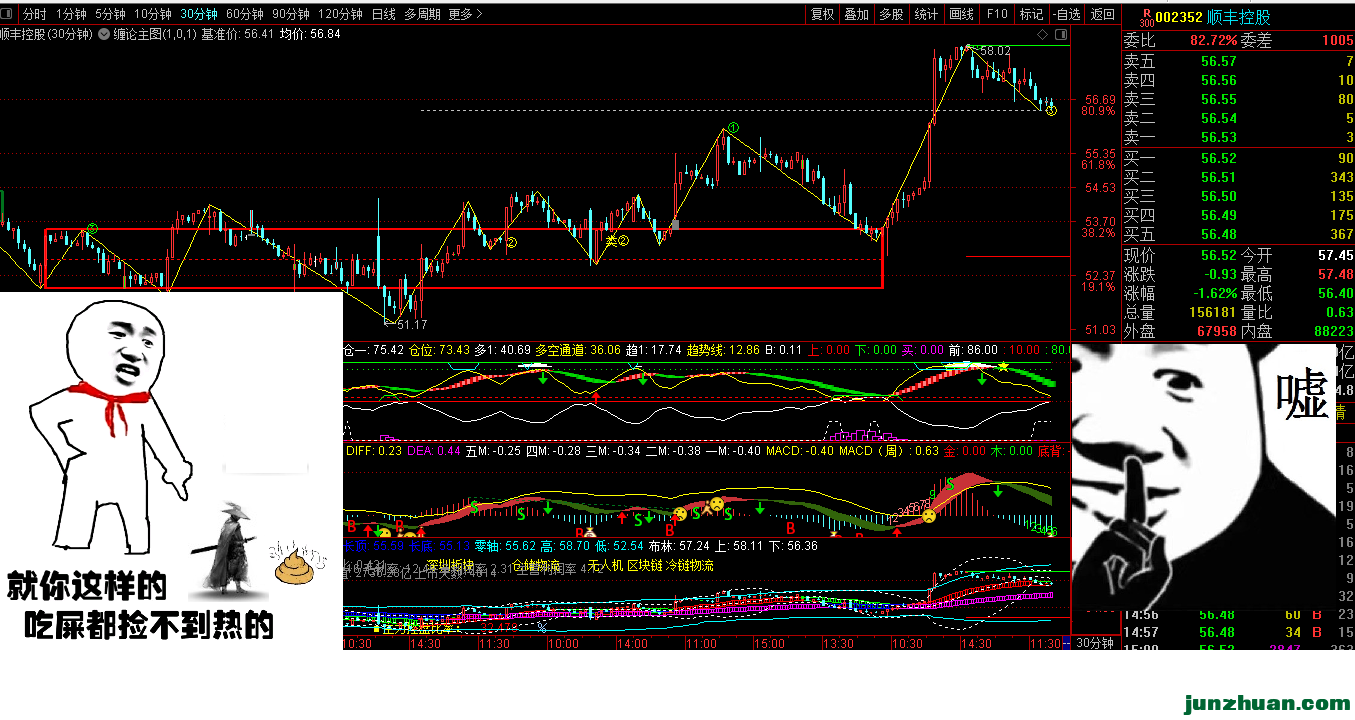Click the 30分钟 period box at bottom

point(1095,643)
